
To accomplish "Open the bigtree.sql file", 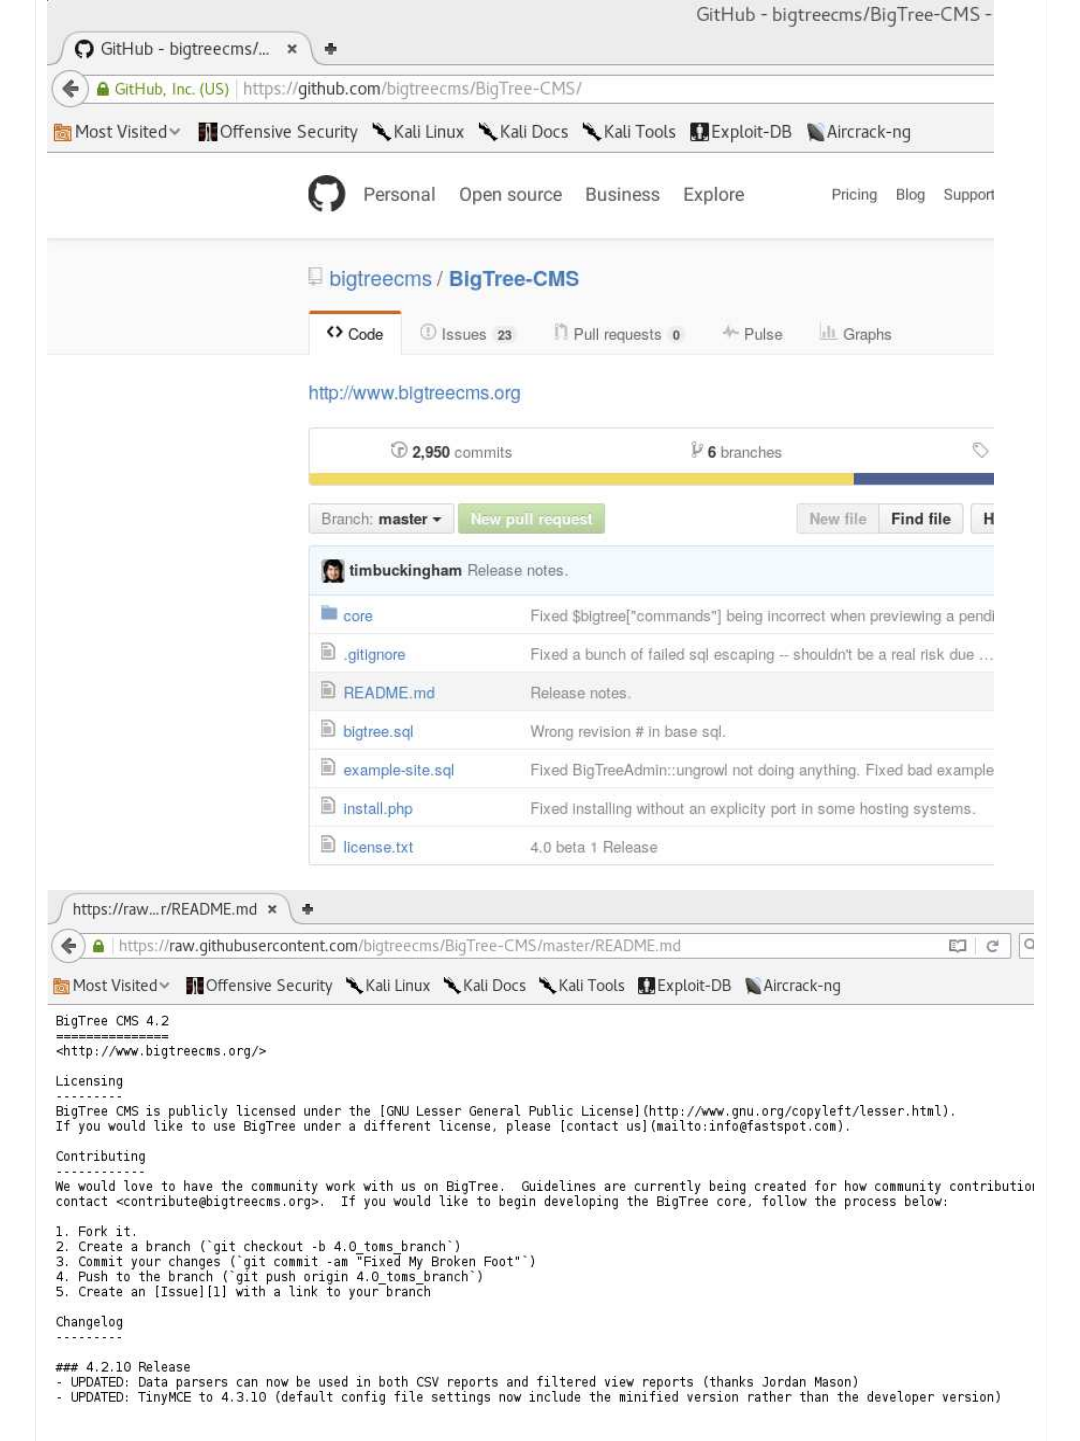I will tap(378, 732).
